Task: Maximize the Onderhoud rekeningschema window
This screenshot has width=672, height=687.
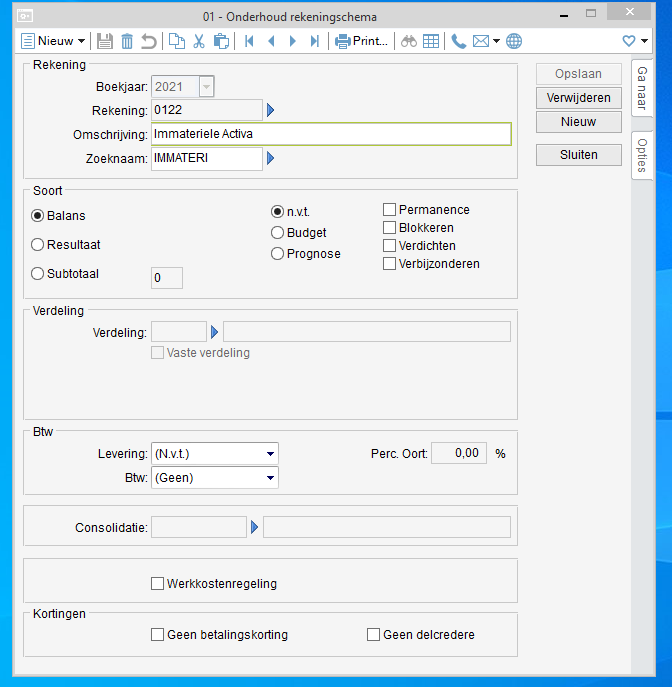Action: click(591, 14)
